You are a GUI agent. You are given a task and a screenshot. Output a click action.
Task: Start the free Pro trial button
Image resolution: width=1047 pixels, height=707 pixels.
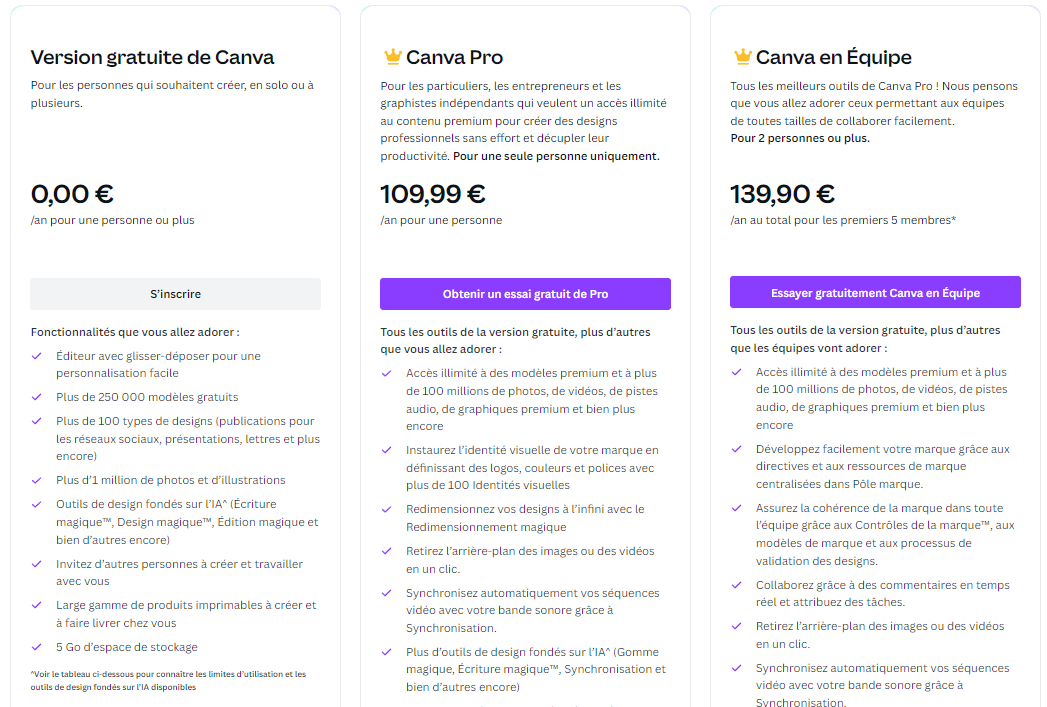[x=525, y=294]
